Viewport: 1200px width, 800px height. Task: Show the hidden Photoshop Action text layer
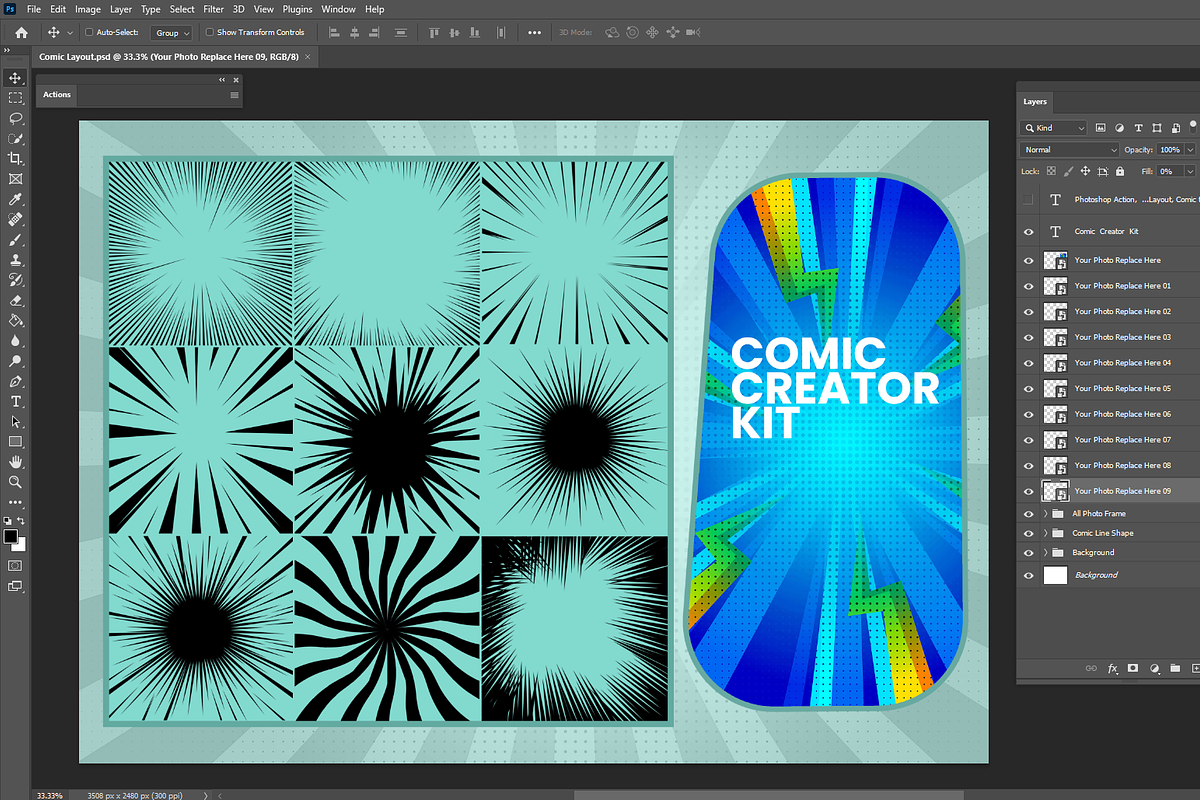click(1028, 200)
